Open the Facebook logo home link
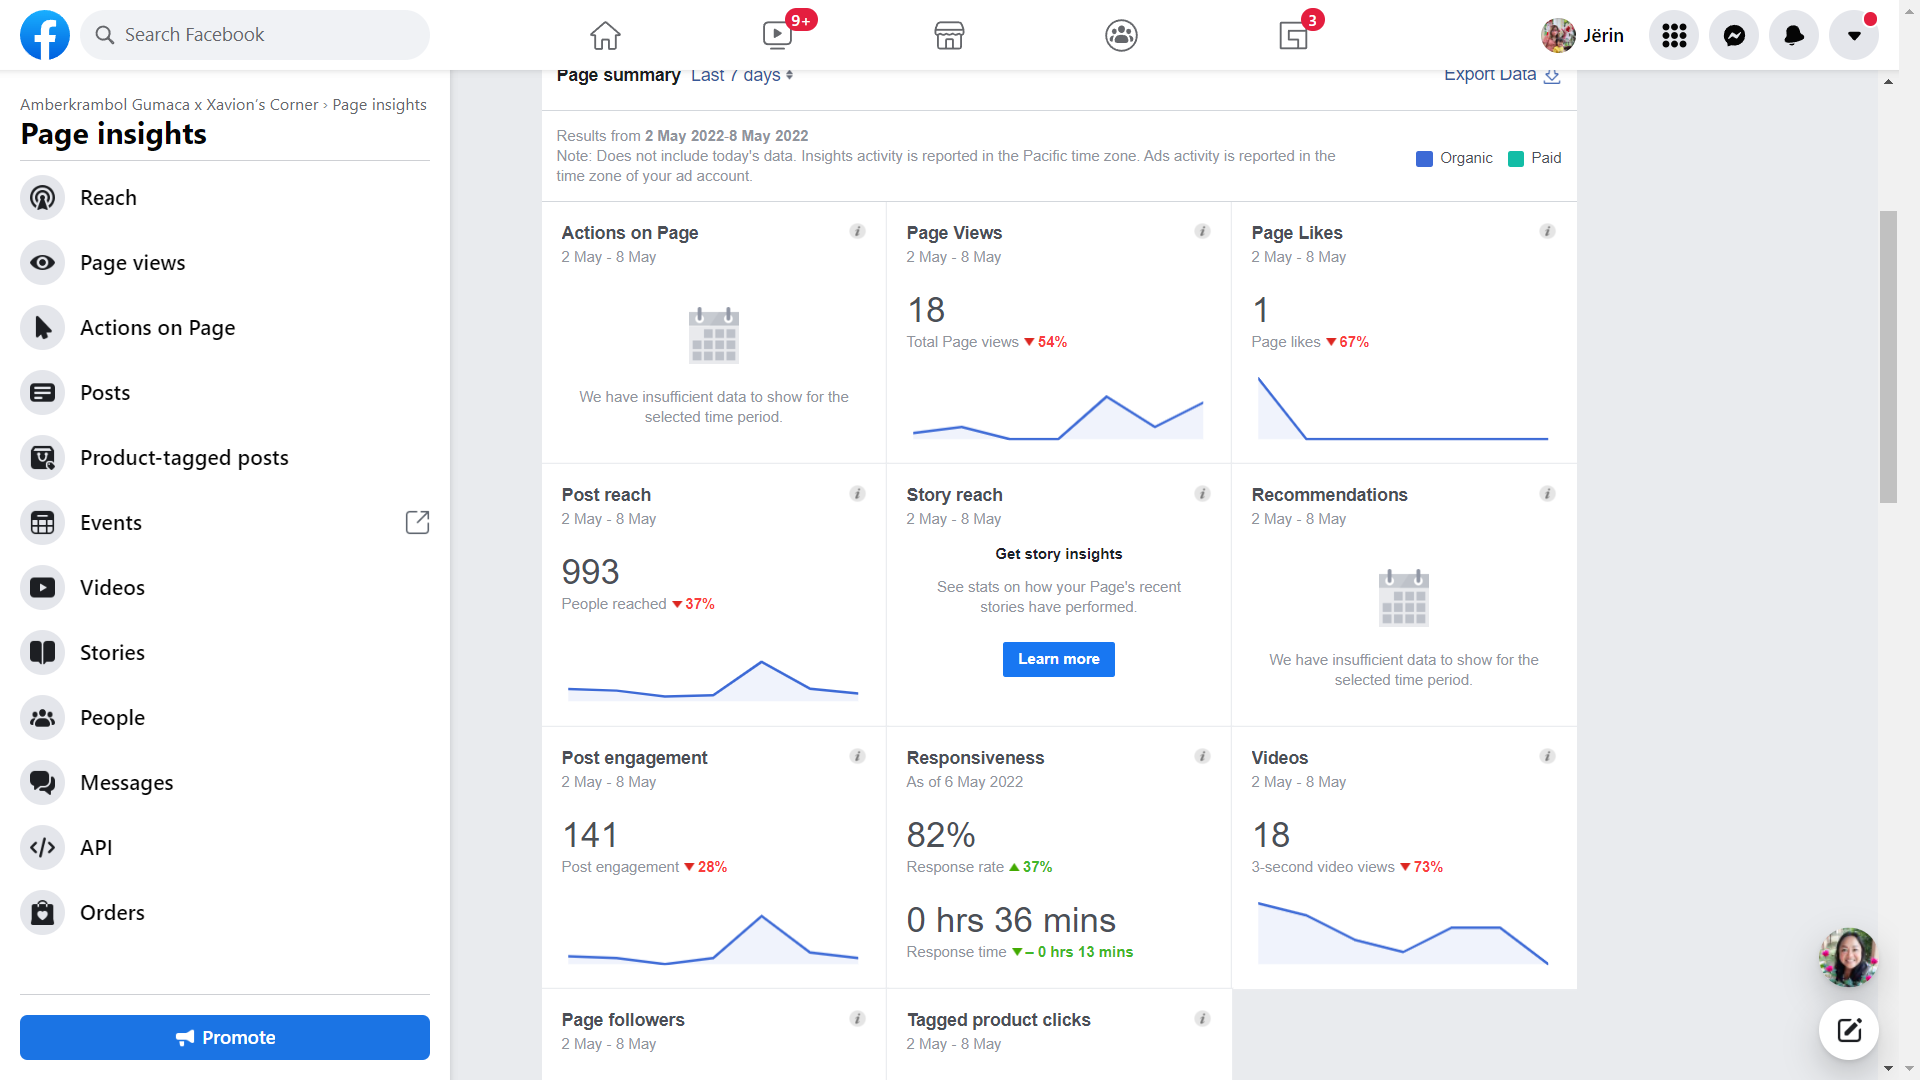The width and height of the screenshot is (1920, 1080). point(45,35)
